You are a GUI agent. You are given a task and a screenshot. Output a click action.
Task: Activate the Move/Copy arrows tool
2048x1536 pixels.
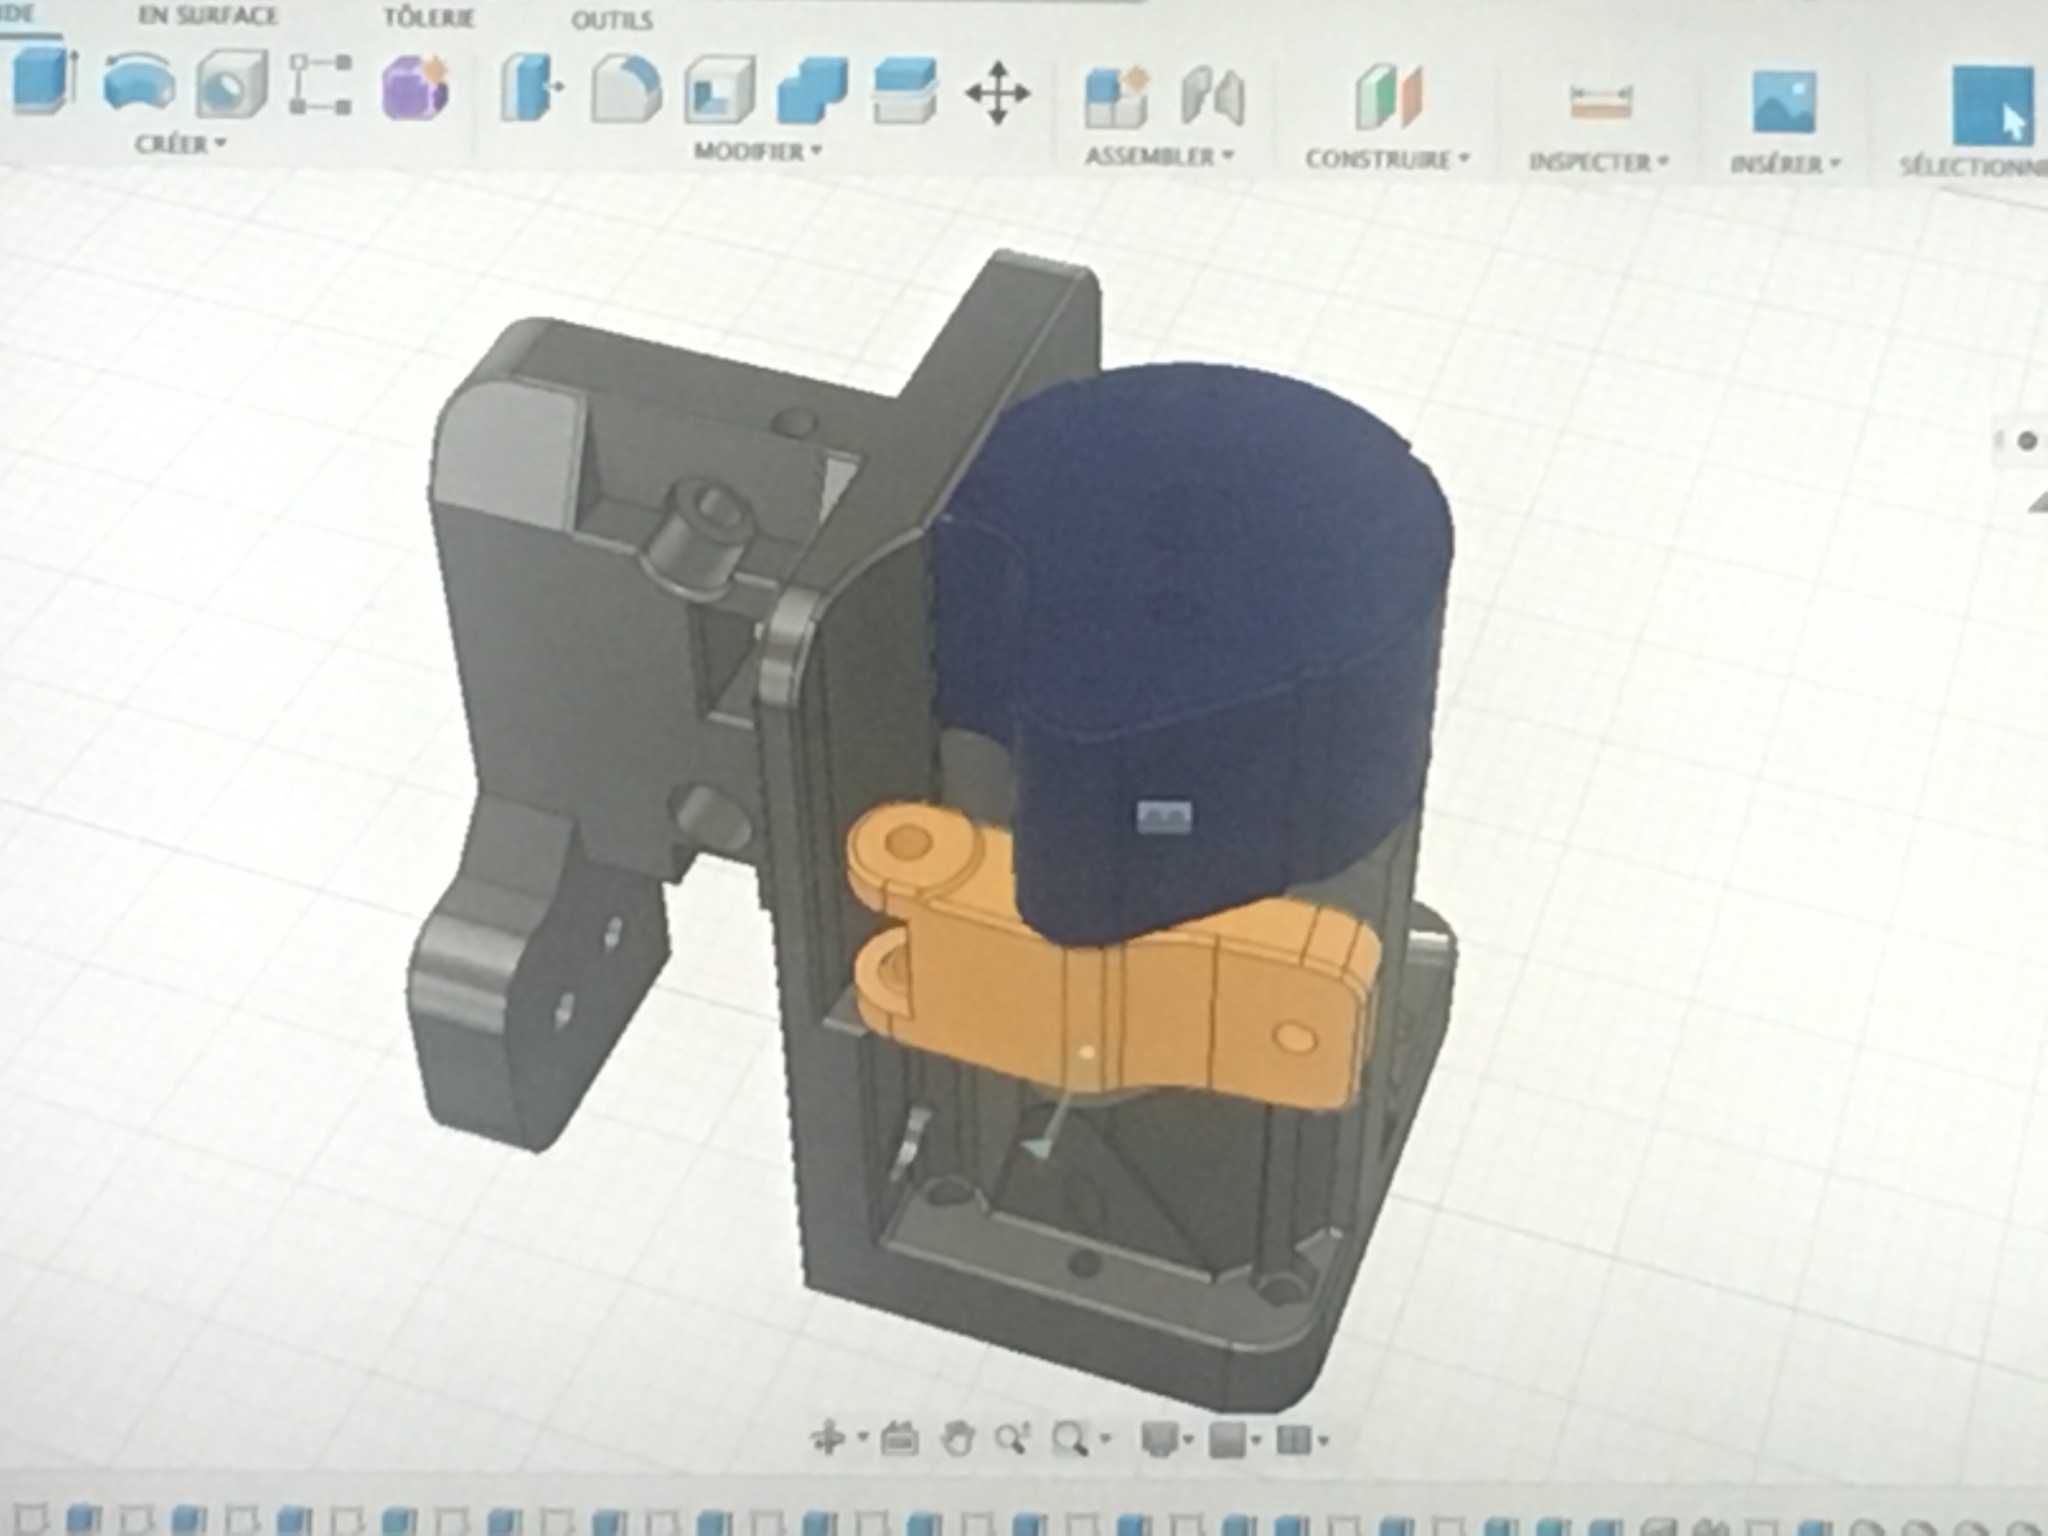point(997,94)
